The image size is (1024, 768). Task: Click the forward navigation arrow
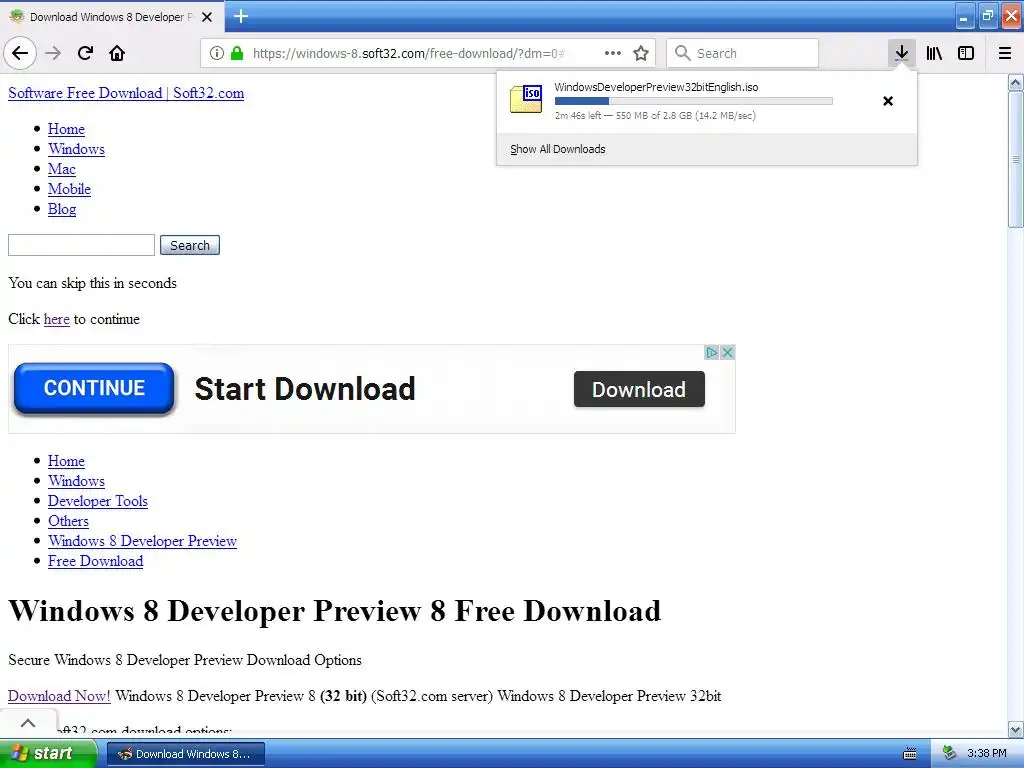[53, 53]
